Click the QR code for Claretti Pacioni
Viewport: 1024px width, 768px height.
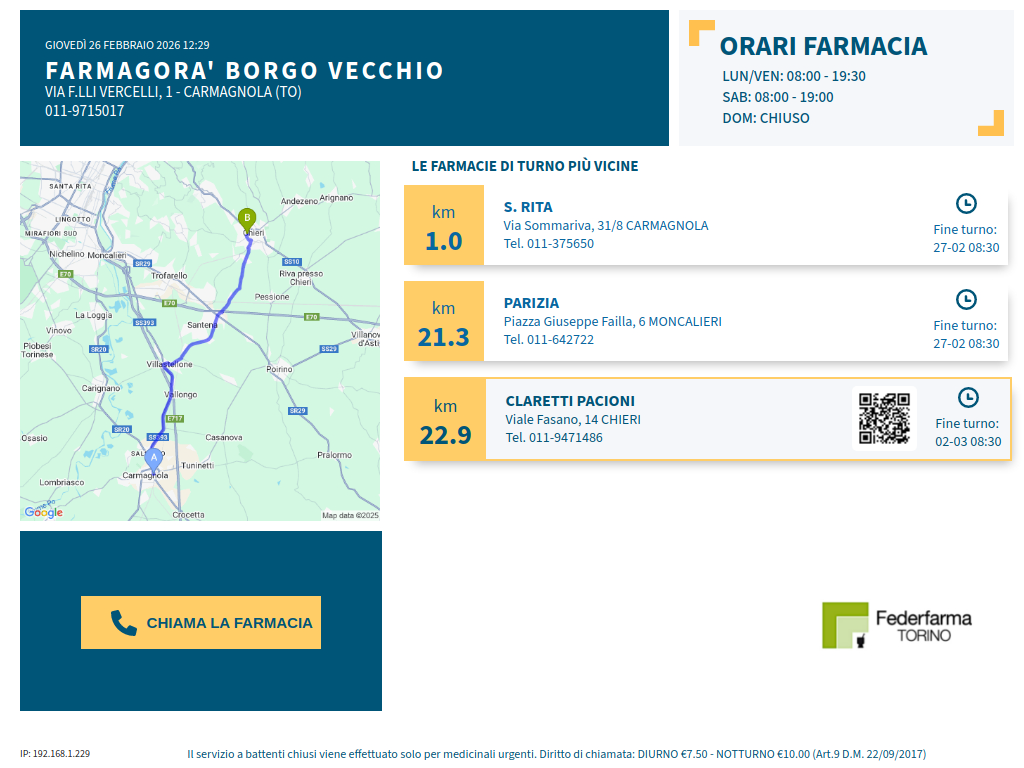(x=884, y=418)
